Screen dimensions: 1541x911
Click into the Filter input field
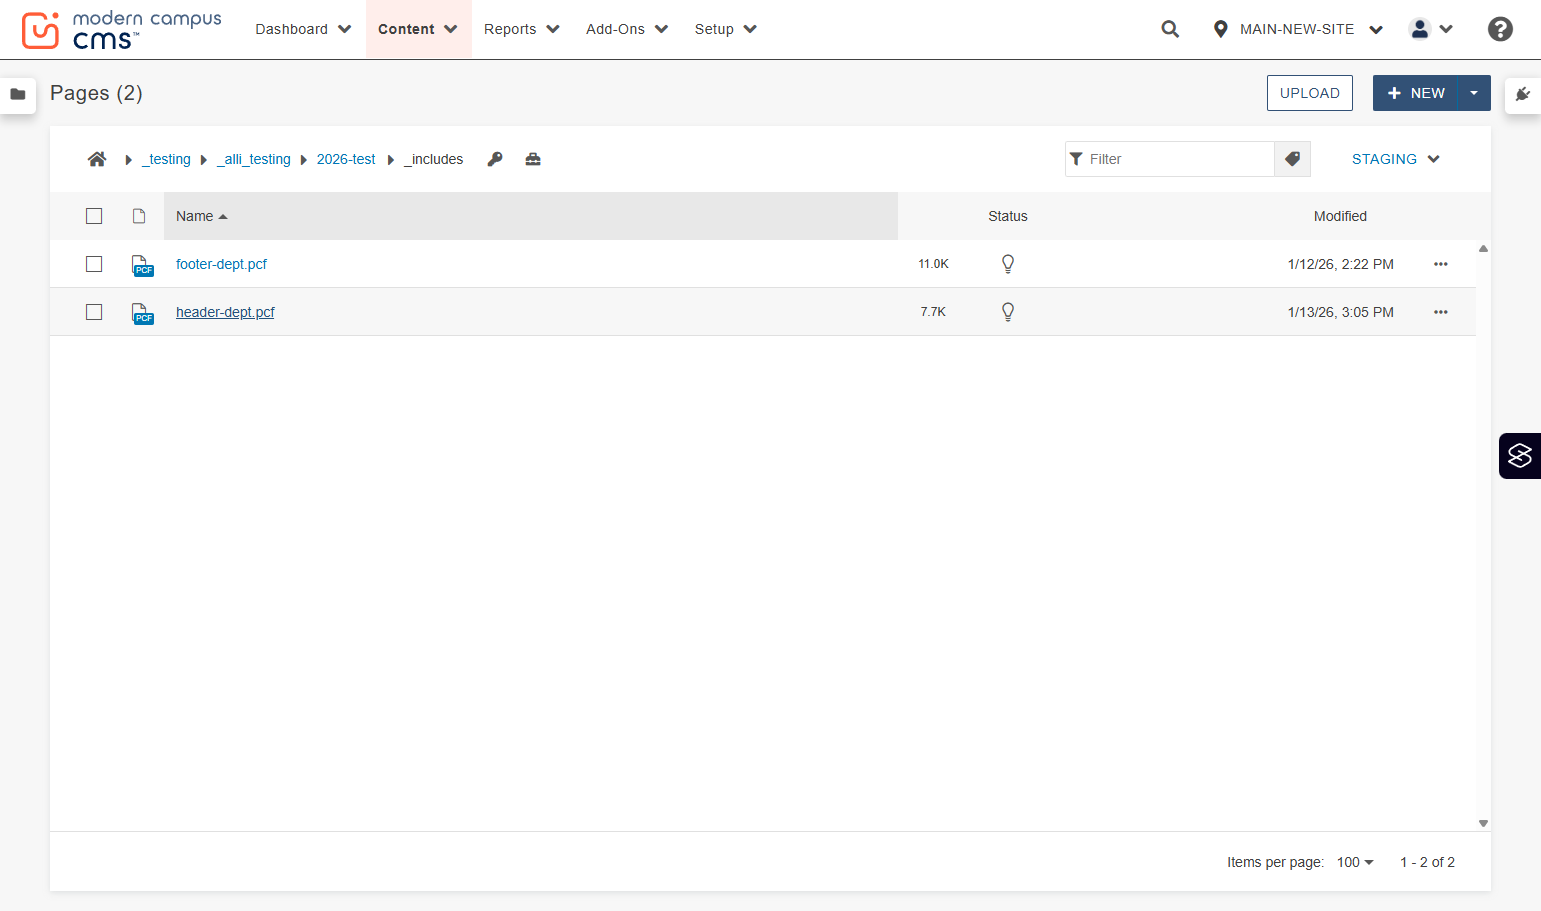[1170, 159]
